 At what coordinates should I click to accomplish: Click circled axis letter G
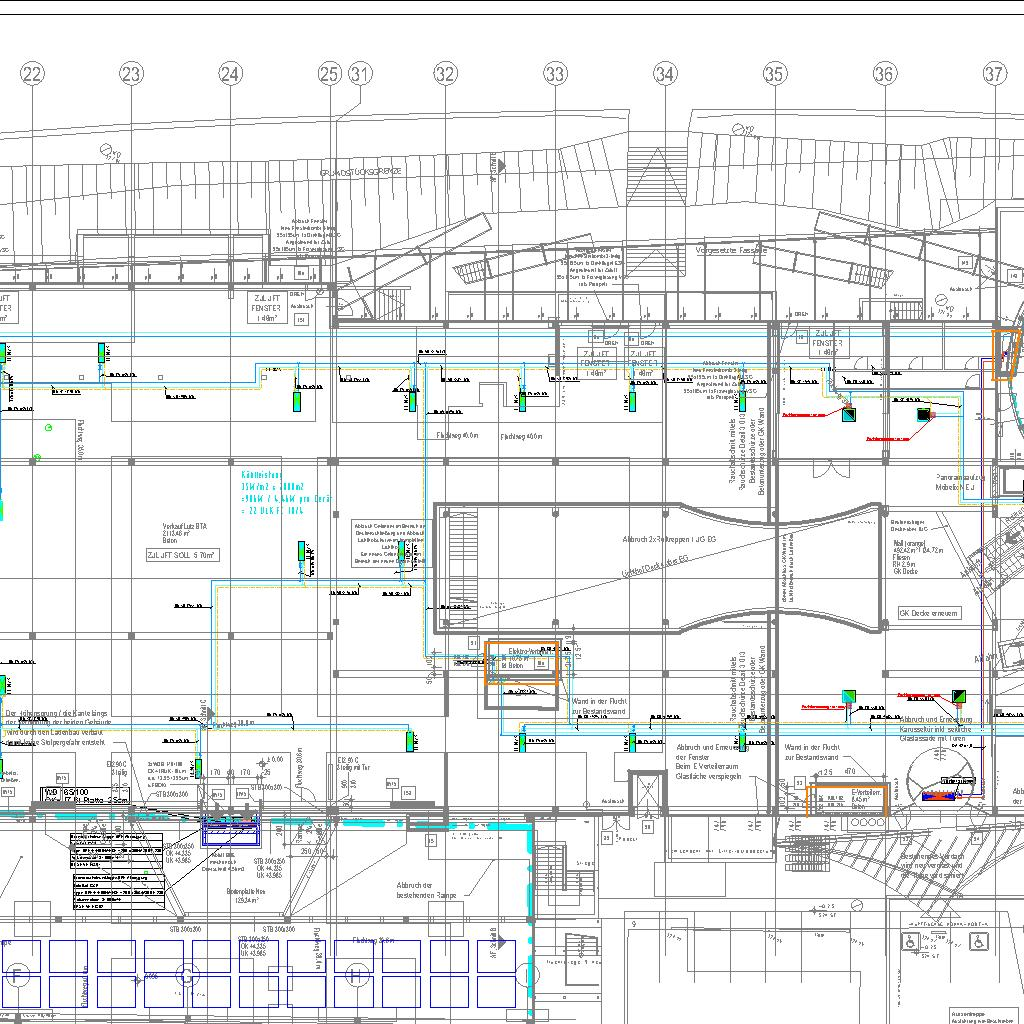187,976
